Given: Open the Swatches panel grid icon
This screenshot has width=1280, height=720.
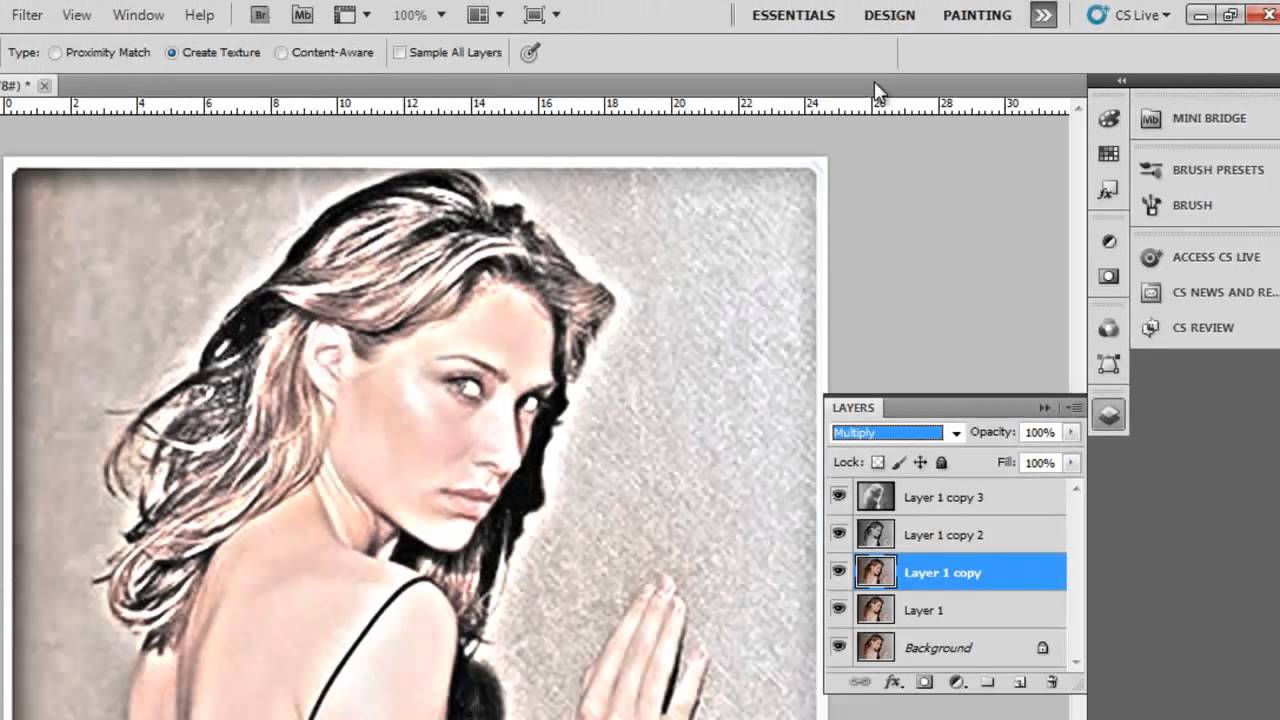Looking at the screenshot, I should click(x=1108, y=154).
